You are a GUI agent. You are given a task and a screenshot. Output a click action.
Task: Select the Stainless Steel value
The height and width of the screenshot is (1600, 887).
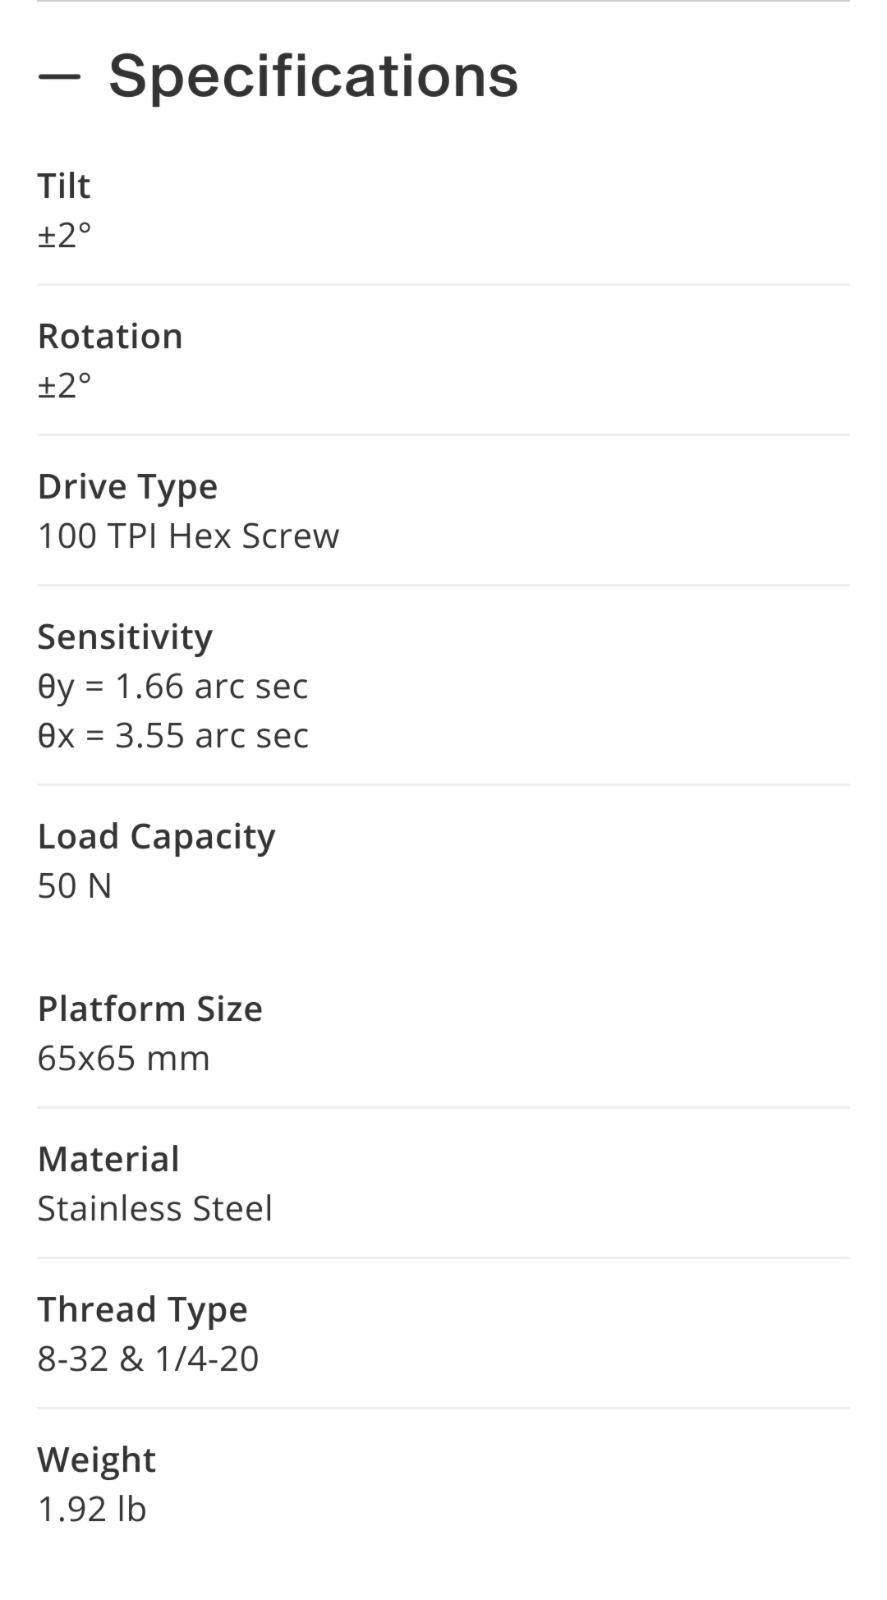point(155,1208)
